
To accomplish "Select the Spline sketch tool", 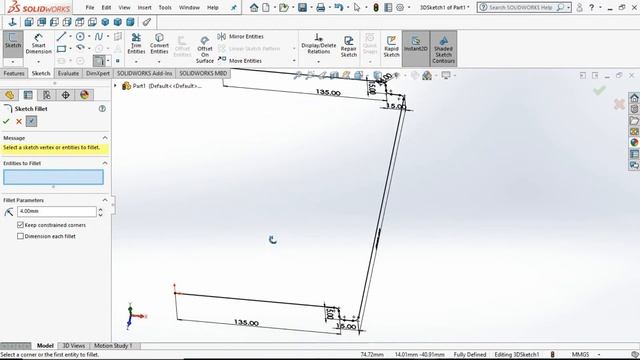I will pos(99,37).
